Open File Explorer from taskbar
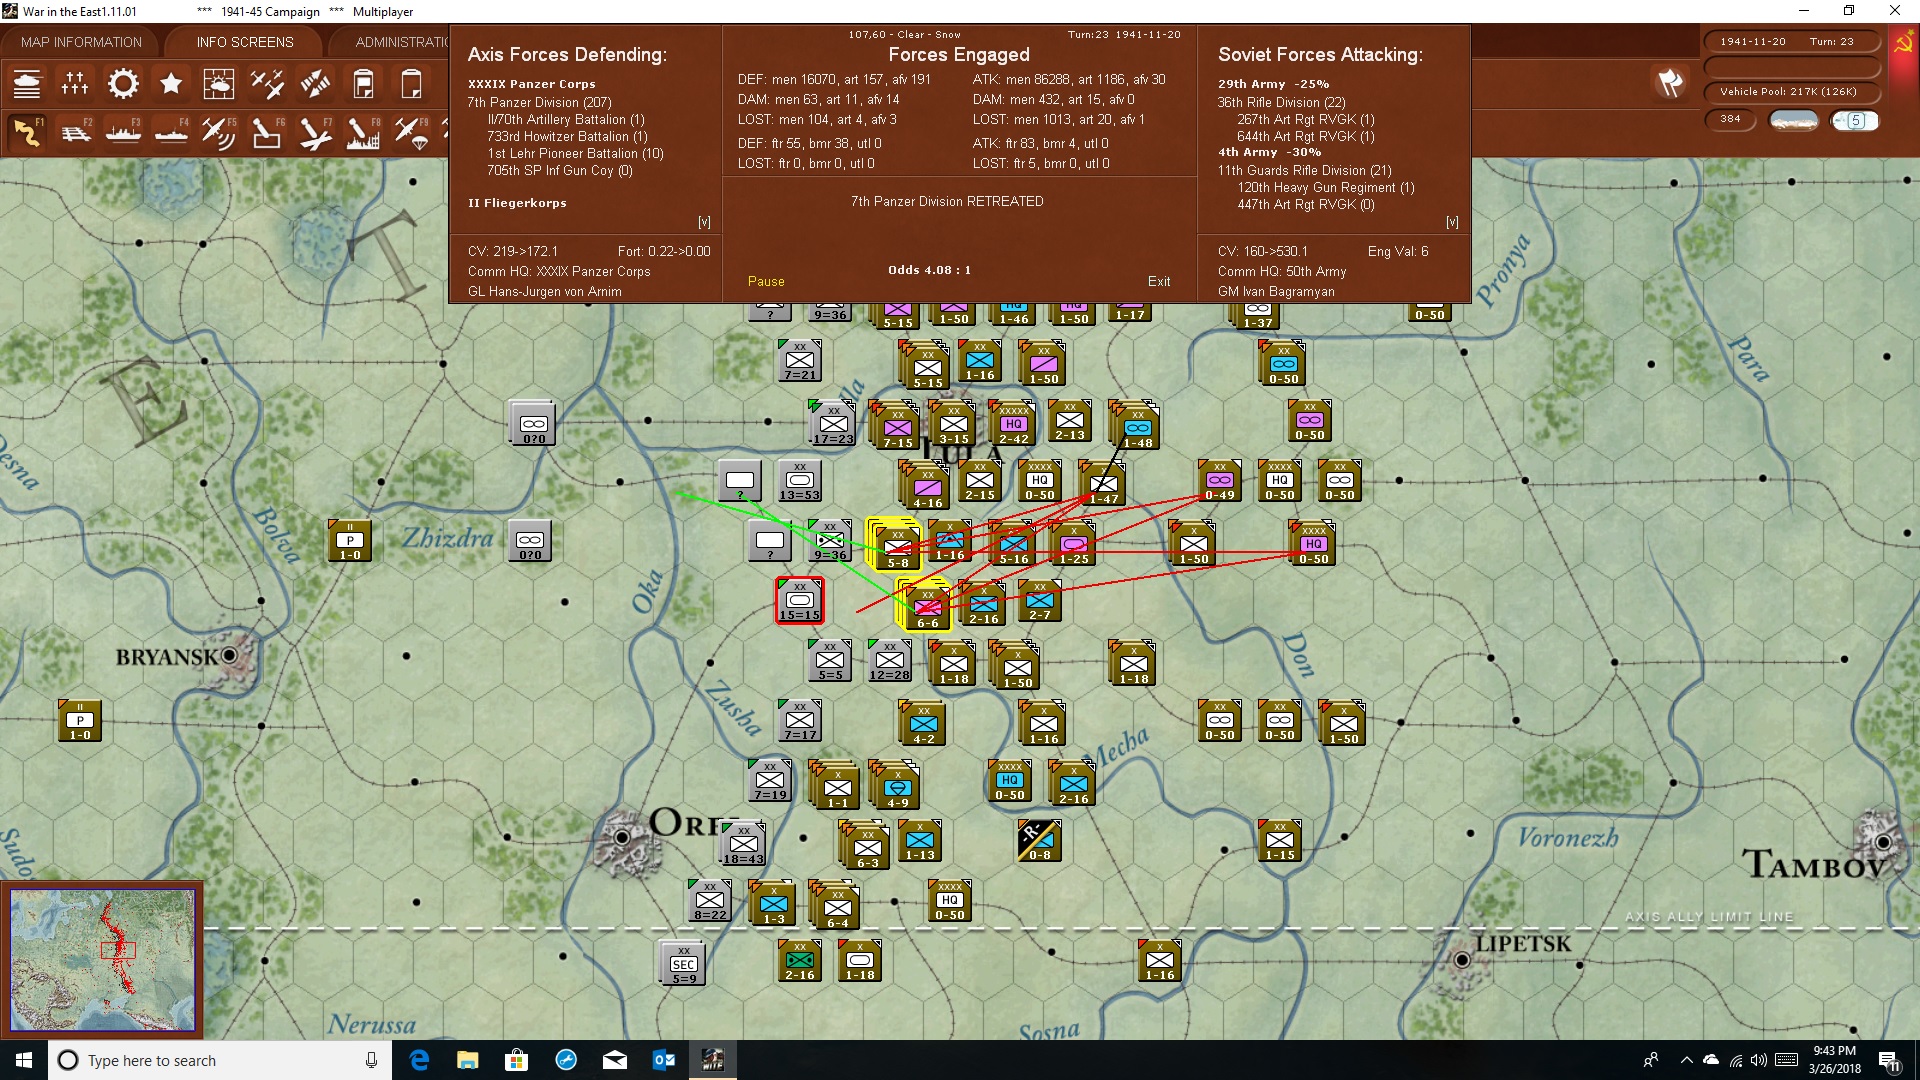This screenshot has width=1920, height=1080. pyautogui.click(x=468, y=1060)
